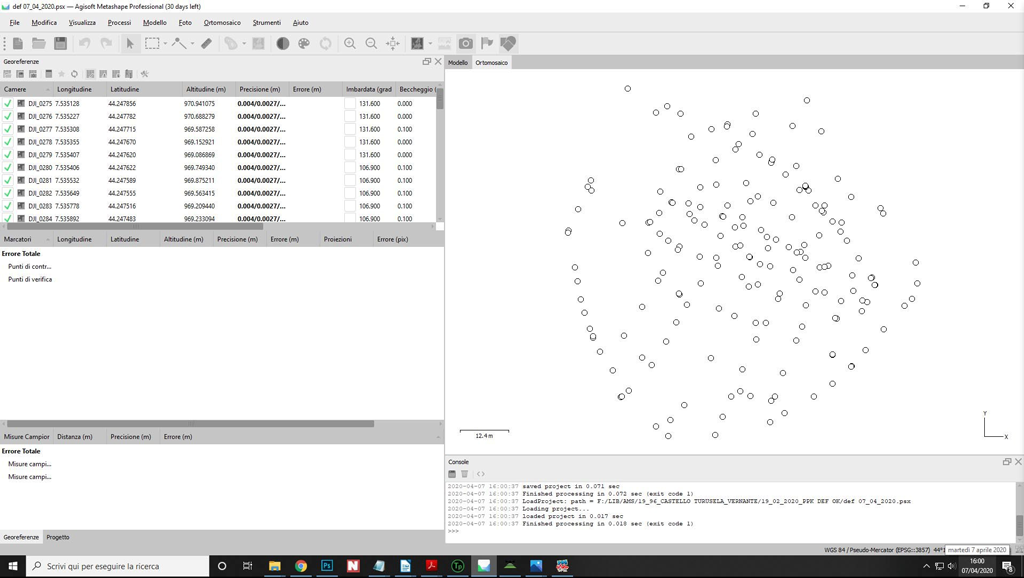Click the Save project icon

tap(61, 44)
